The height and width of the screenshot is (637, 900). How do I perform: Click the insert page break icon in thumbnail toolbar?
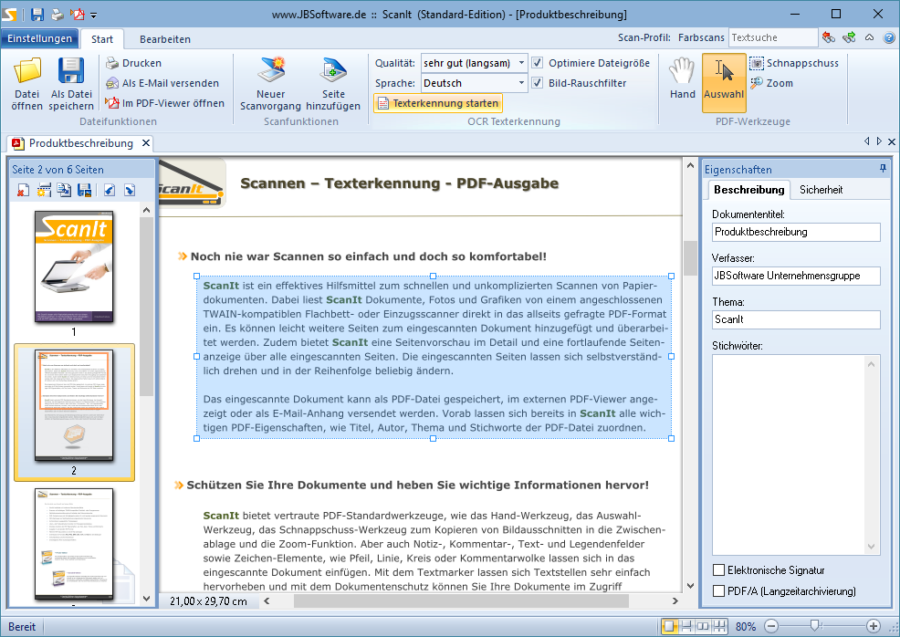(44, 190)
